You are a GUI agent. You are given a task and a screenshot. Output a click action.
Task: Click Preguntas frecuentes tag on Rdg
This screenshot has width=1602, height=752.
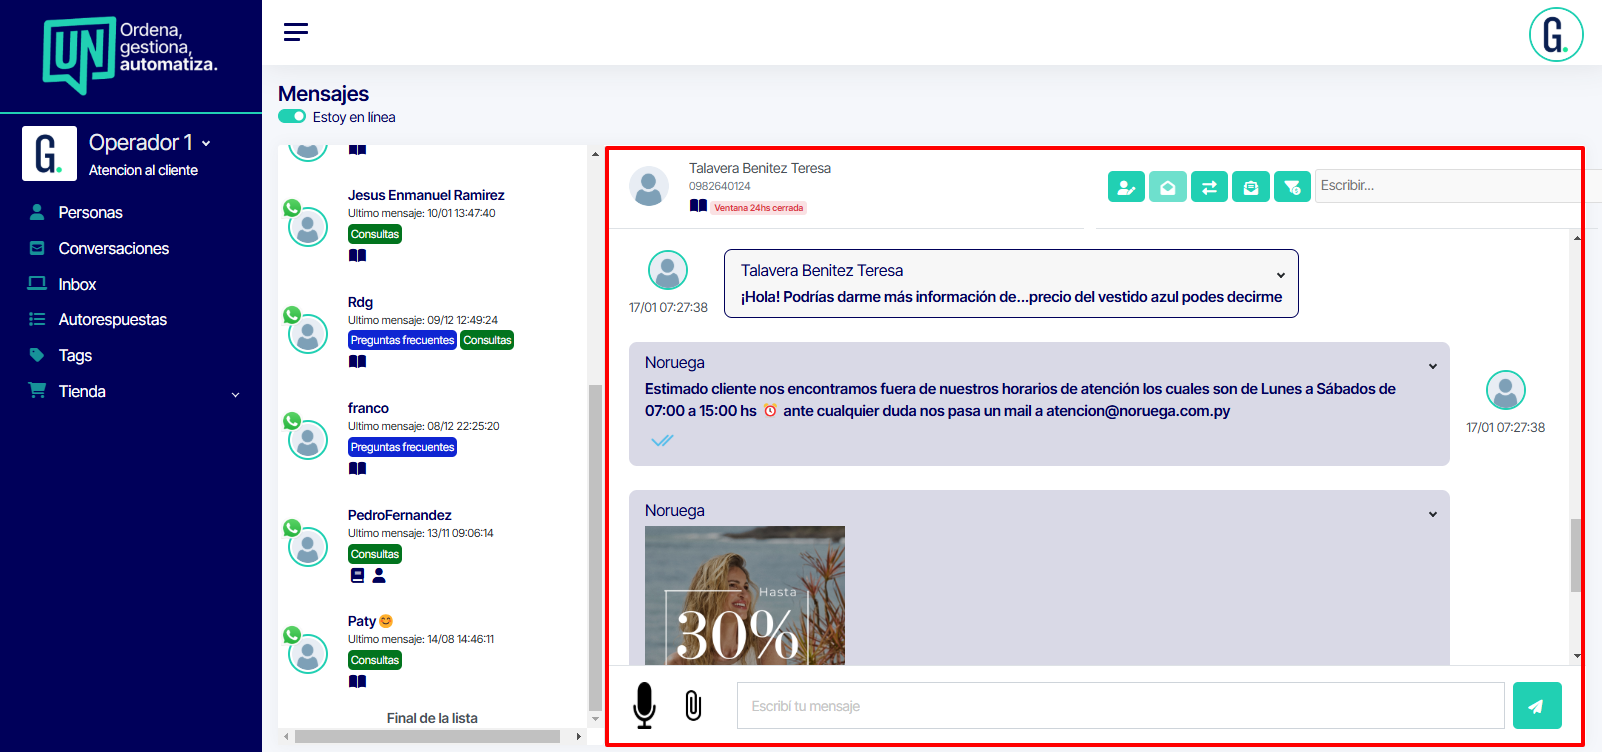pyautogui.click(x=402, y=340)
